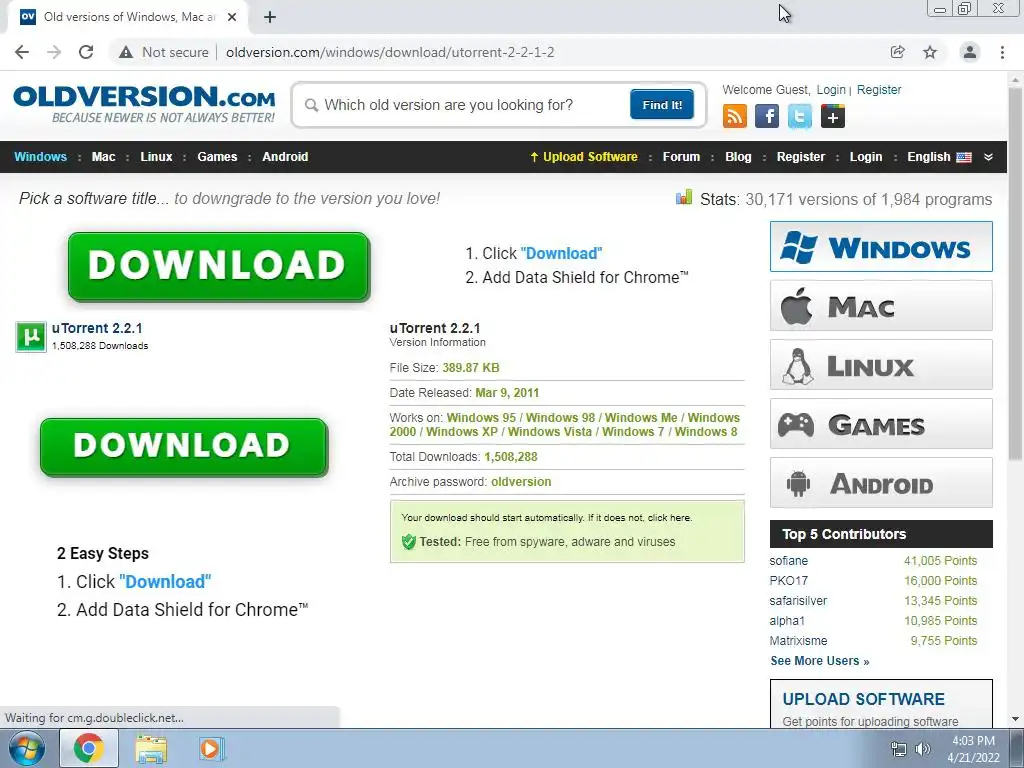Screen dimensions: 1024x768
Task: Open the Chrome profile avatar icon
Action: coord(970,52)
